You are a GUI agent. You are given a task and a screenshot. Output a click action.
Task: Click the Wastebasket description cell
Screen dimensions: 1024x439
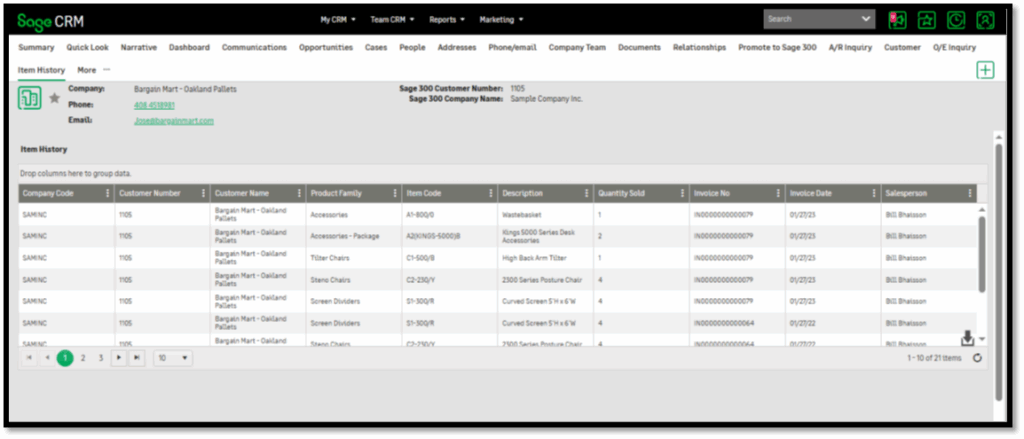tap(545, 214)
